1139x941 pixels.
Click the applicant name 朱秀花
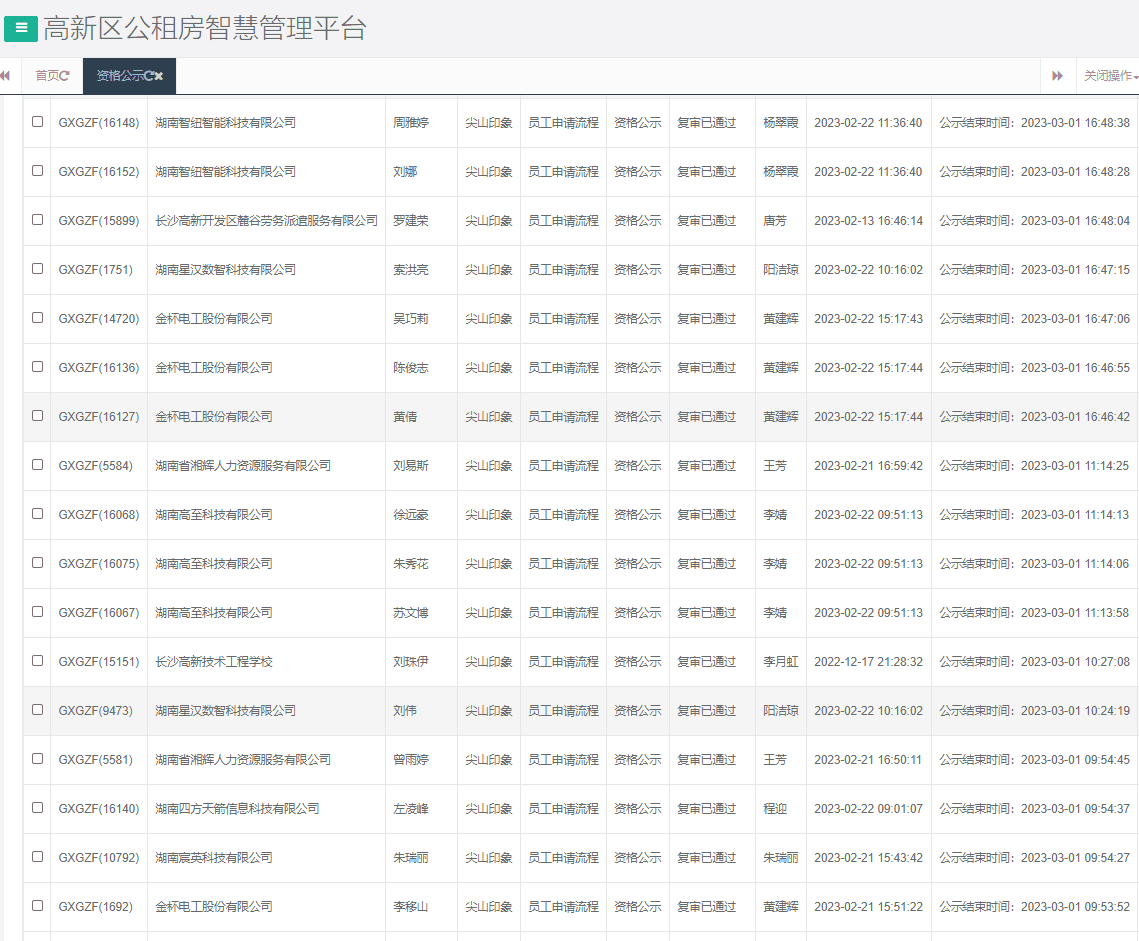point(410,564)
